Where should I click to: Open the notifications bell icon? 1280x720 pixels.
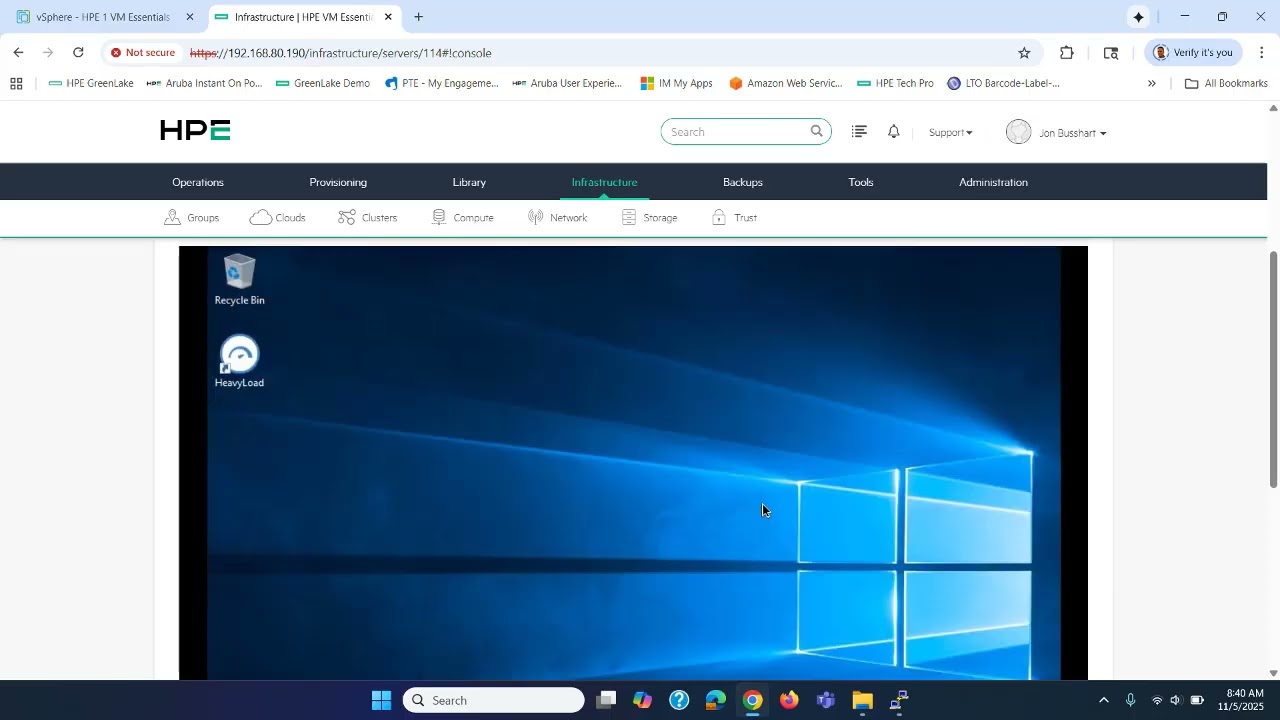coord(894,131)
